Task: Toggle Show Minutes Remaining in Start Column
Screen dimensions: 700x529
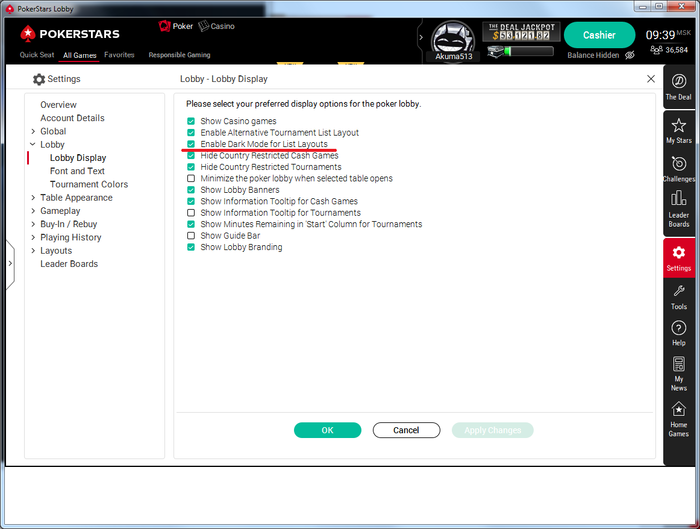Action: pos(191,224)
